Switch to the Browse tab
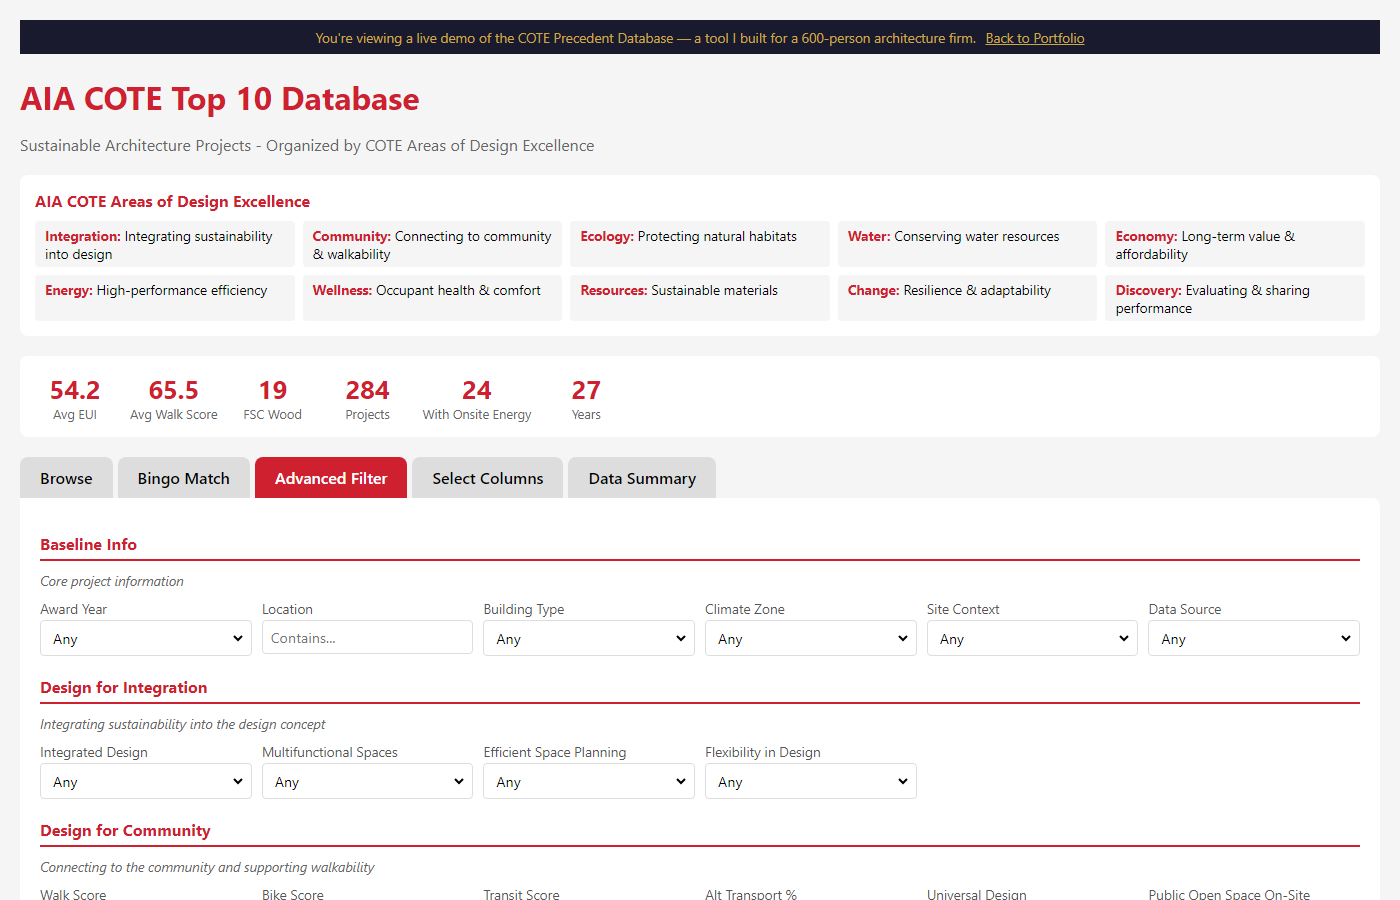The width and height of the screenshot is (1400, 900). pos(66,478)
